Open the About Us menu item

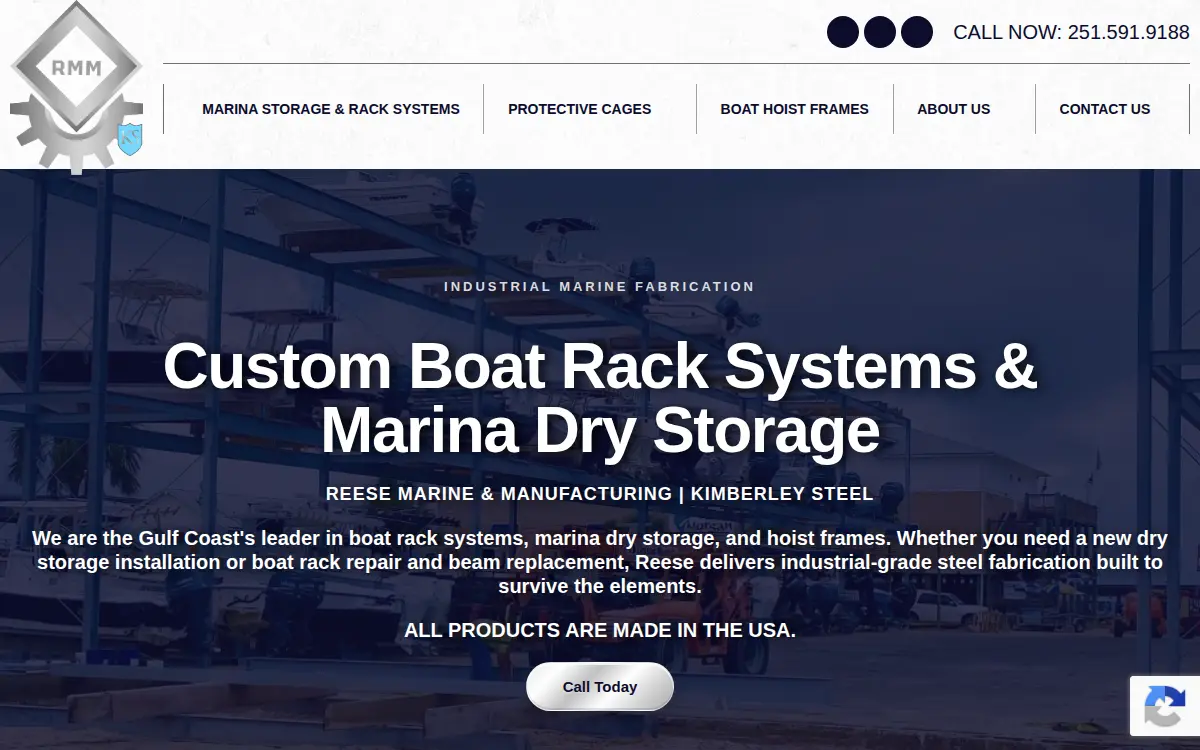click(953, 109)
